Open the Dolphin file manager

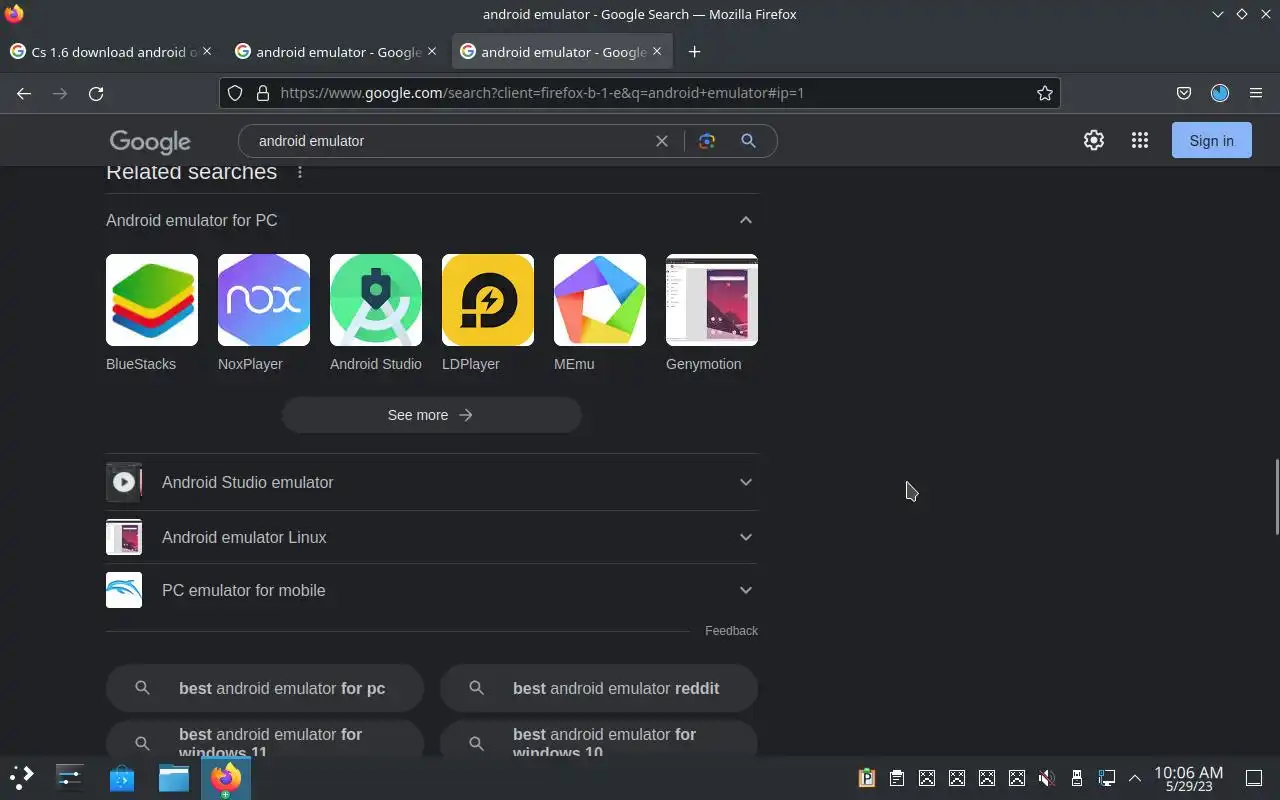[x=174, y=777]
